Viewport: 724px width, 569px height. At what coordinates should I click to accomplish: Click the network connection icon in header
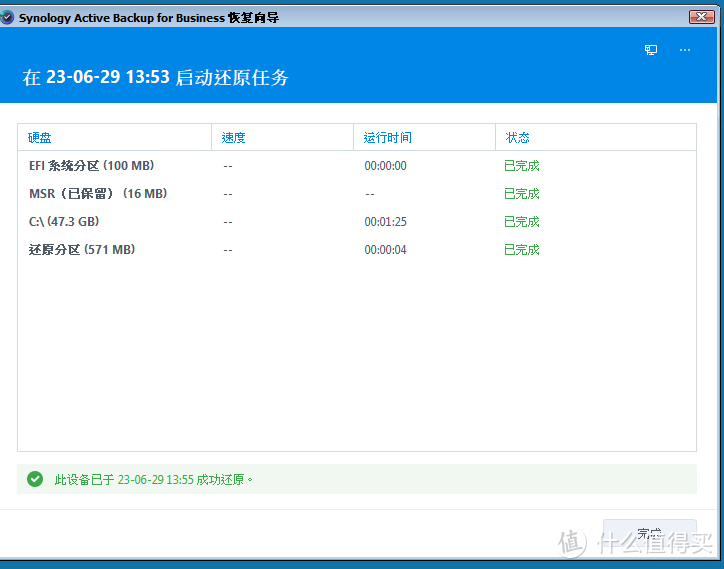click(651, 50)
